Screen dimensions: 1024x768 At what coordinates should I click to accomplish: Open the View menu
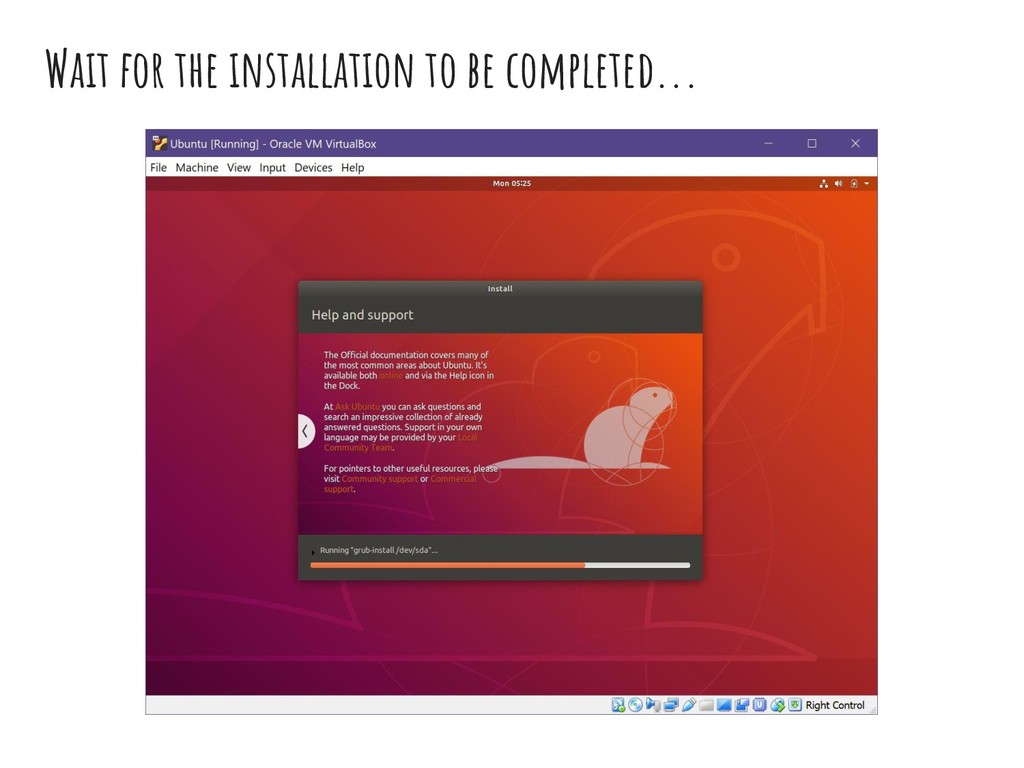pos(238,168)
